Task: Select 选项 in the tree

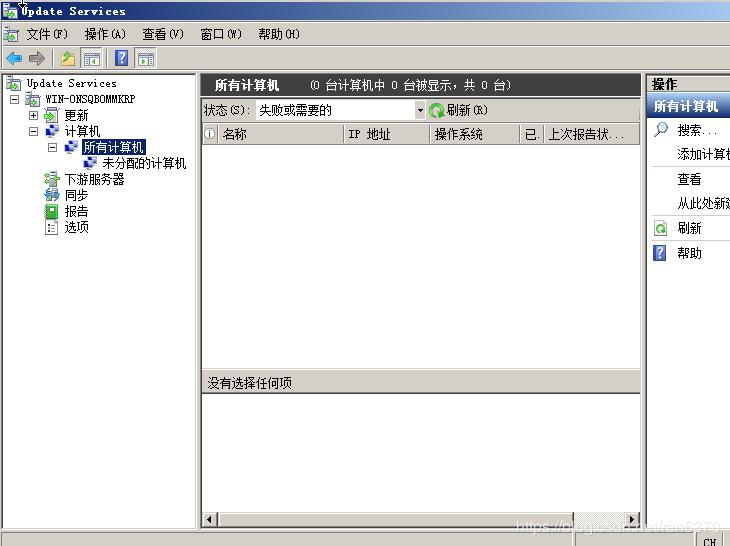Action: coord(76,227)
